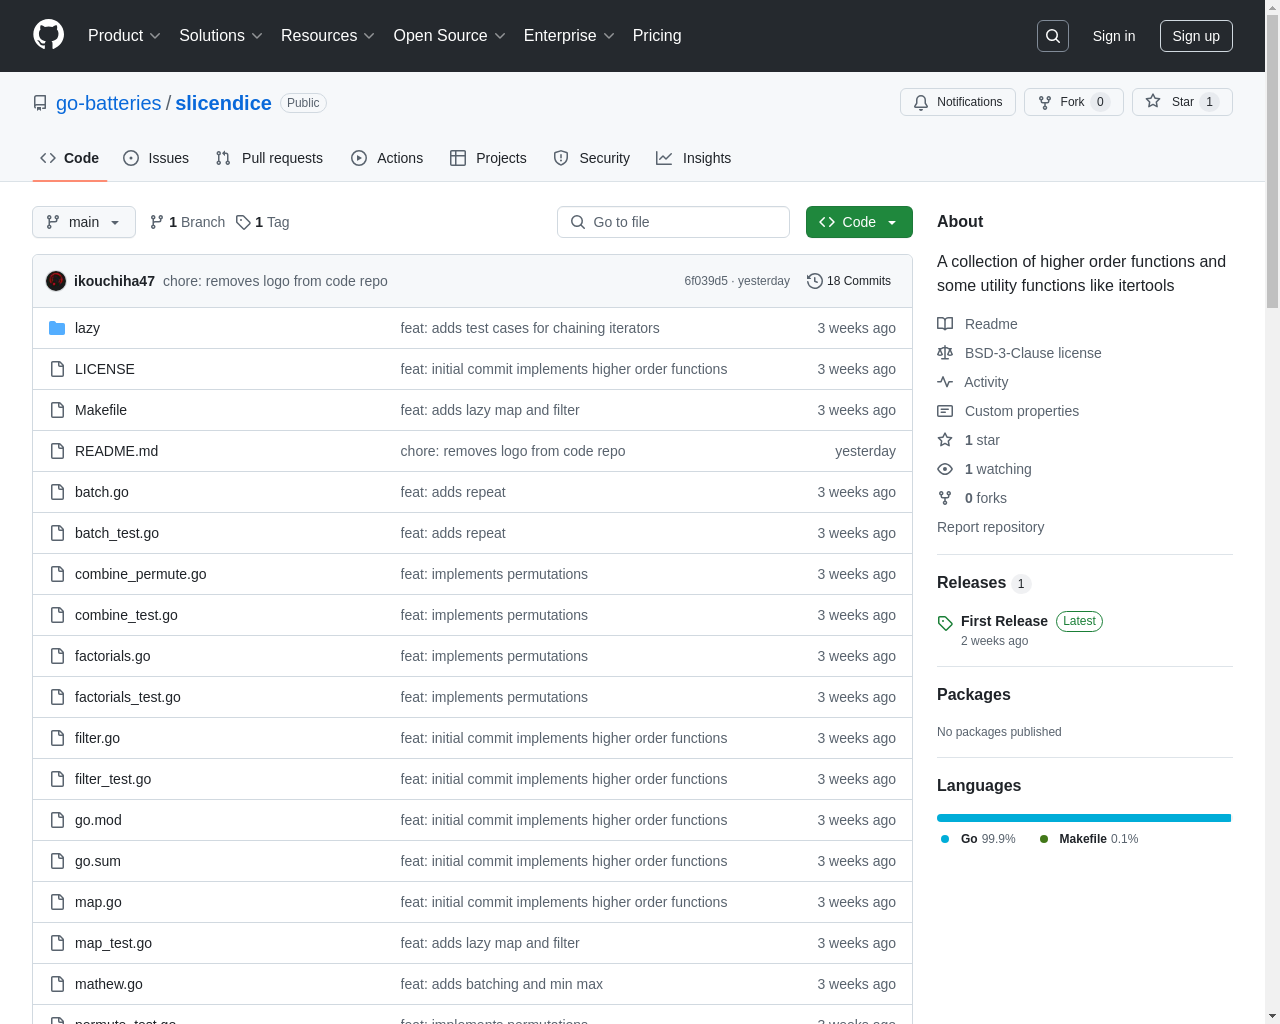Open commit hash 6f039d5
Screen dimensions: 1280x1024
pyautogui.click(x=706, y=281)
